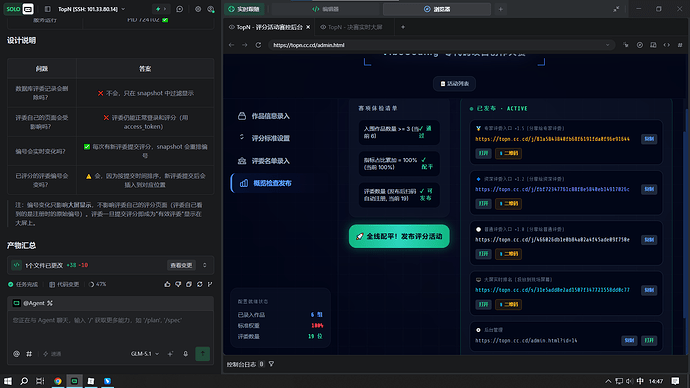This screenshot has width=690, height=388.
Task: Select the TopN 决赛实时大屏 browser tab
Action: tap(351, 27)
